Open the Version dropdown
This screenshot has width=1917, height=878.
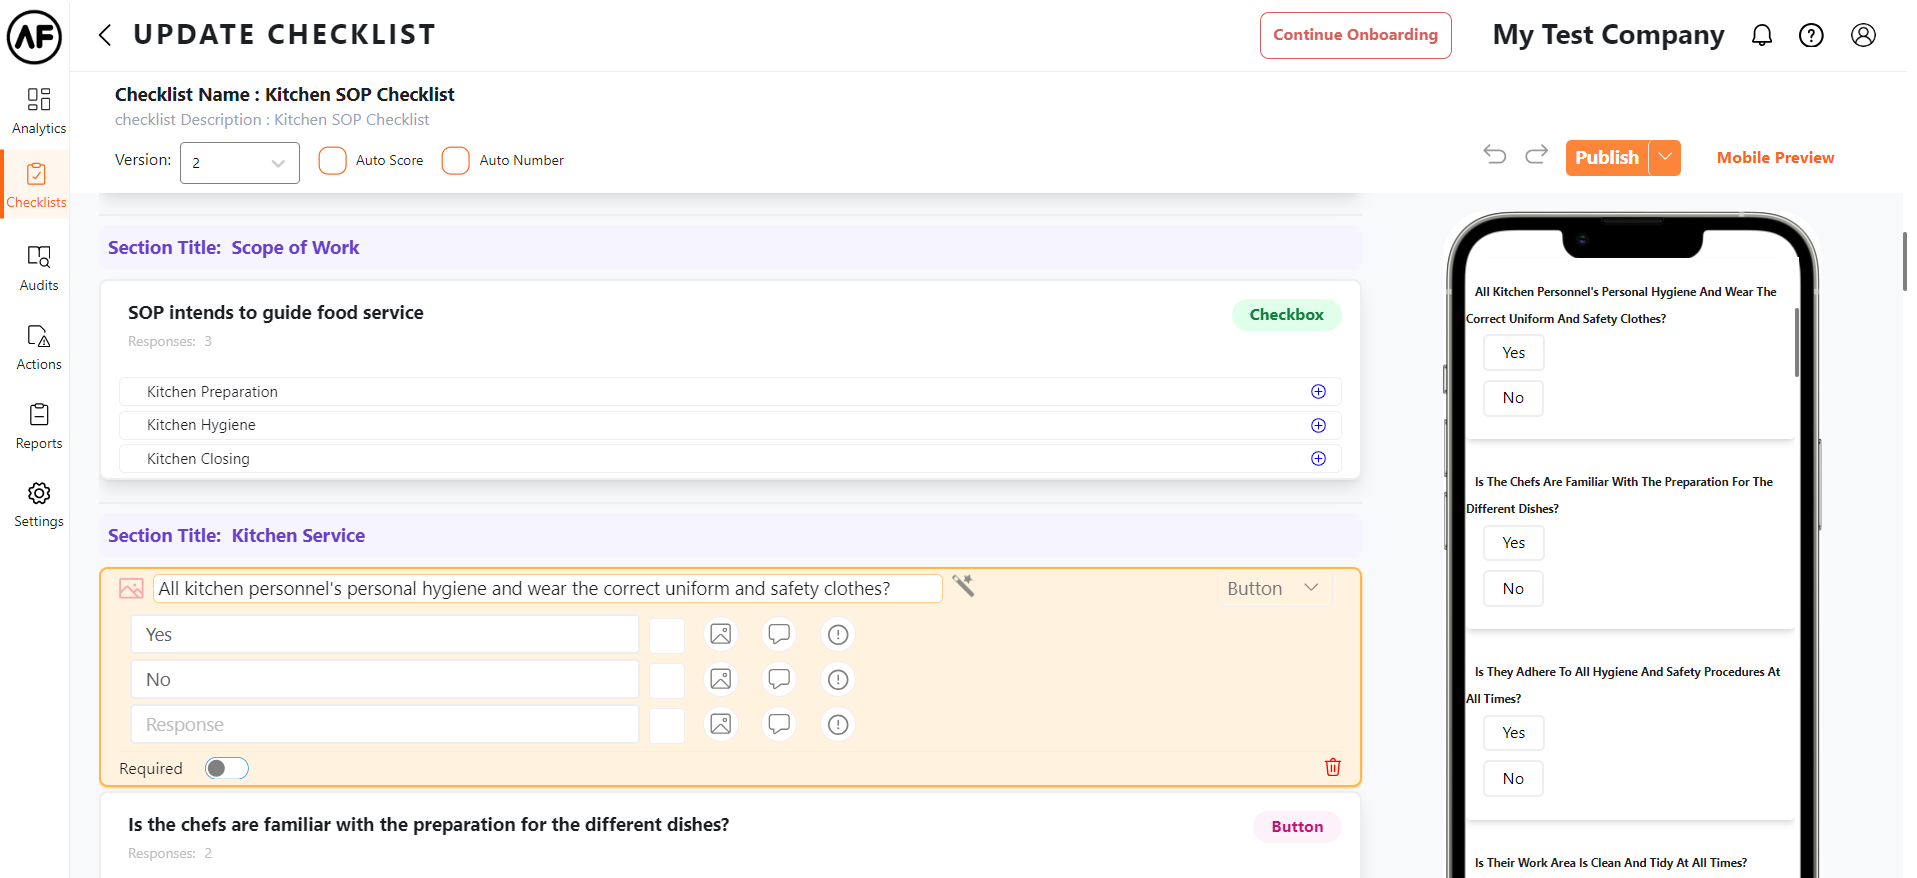tap(239, 163)
